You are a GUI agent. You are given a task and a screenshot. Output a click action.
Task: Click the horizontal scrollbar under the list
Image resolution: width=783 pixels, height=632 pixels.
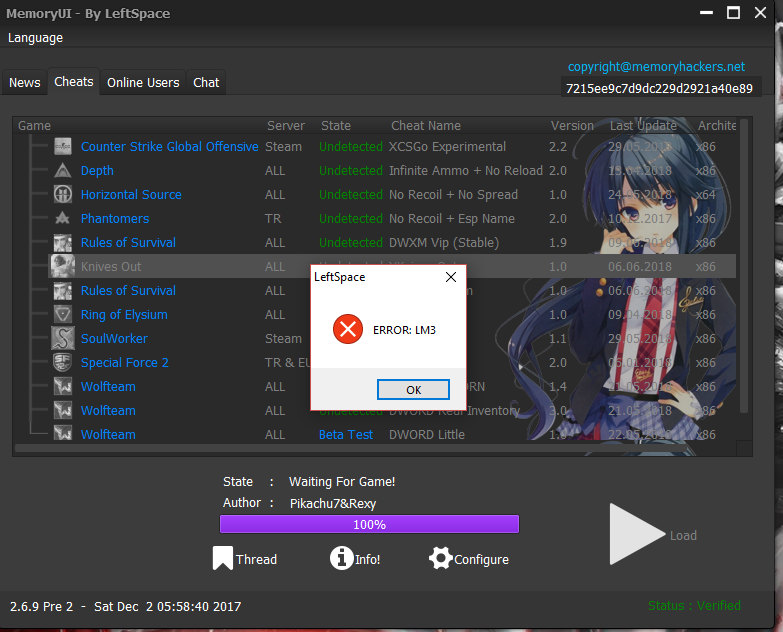pyautogui.click(x=350, y=448)
